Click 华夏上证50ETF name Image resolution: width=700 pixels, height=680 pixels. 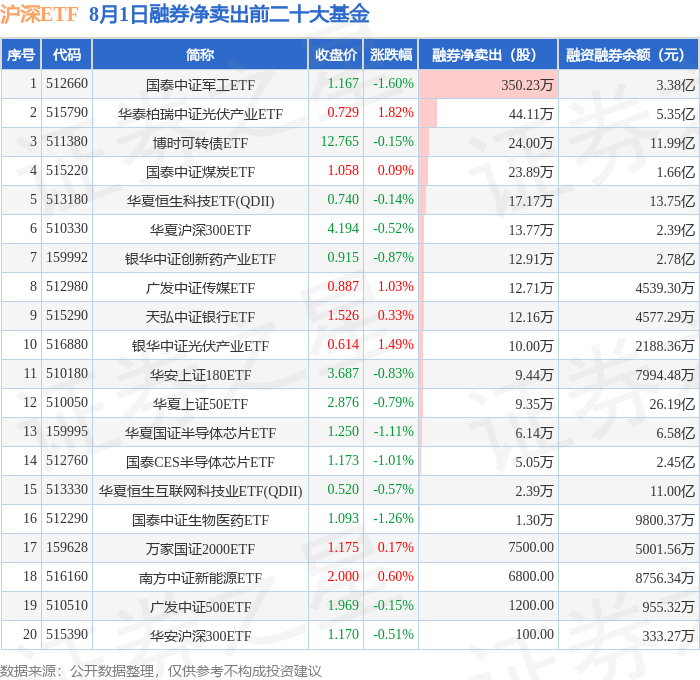(200, 404)
